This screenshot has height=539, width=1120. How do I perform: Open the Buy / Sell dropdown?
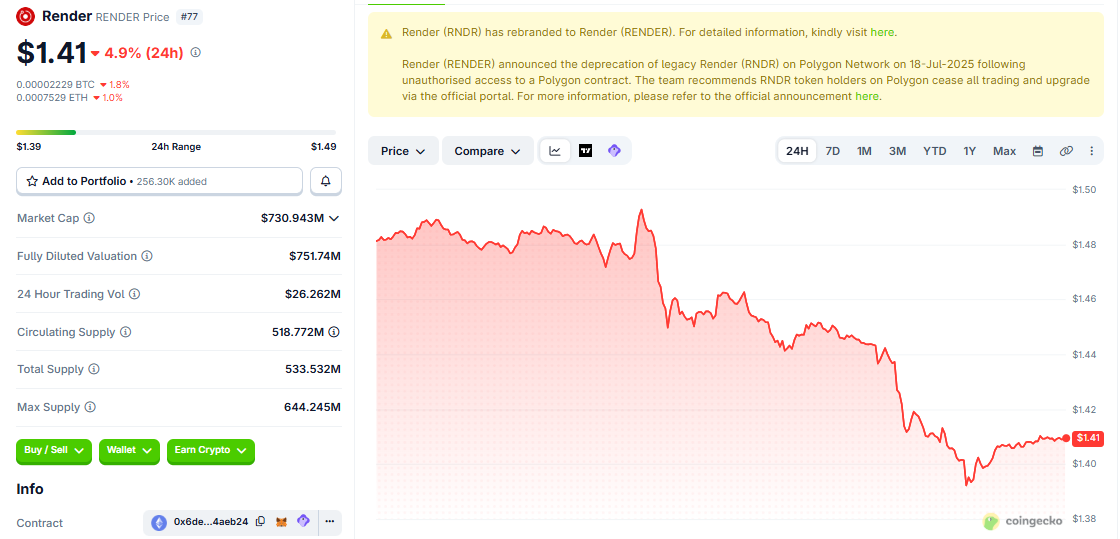tap(54, 450)
